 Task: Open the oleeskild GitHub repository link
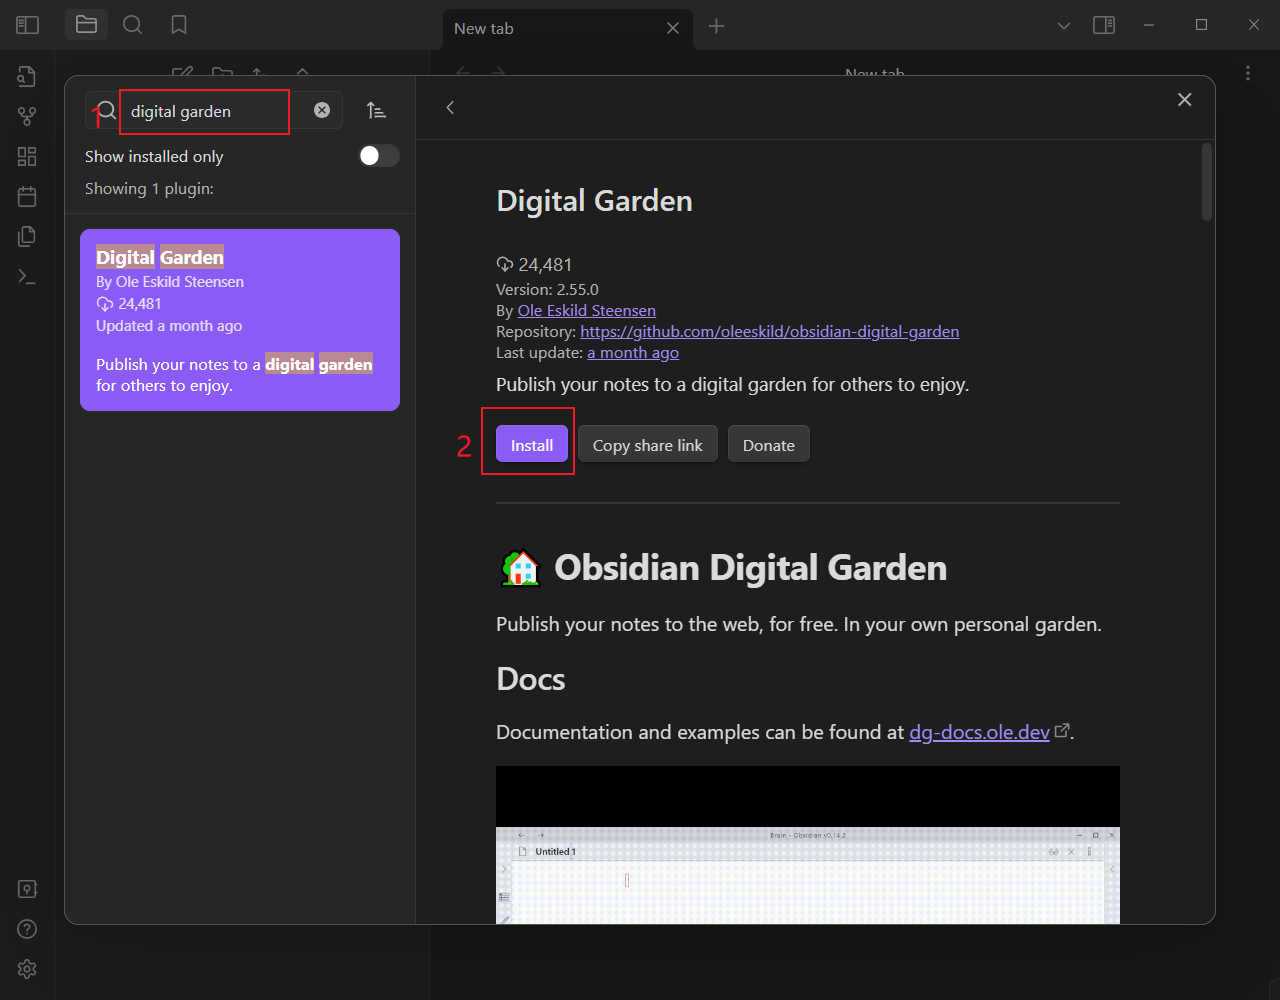(770, 331)
